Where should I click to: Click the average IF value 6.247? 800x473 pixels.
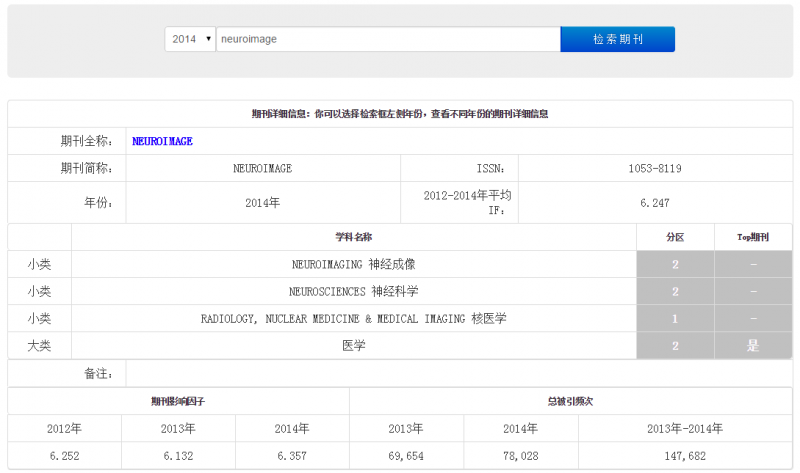pyautogui.click(x=655, y=203)
